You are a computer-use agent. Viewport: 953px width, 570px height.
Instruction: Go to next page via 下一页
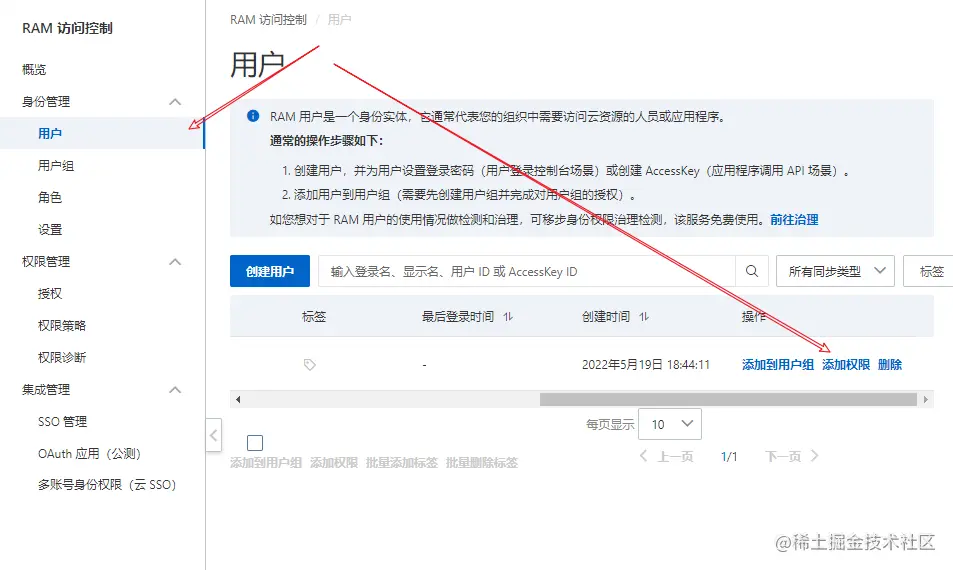tap(792, 456)
